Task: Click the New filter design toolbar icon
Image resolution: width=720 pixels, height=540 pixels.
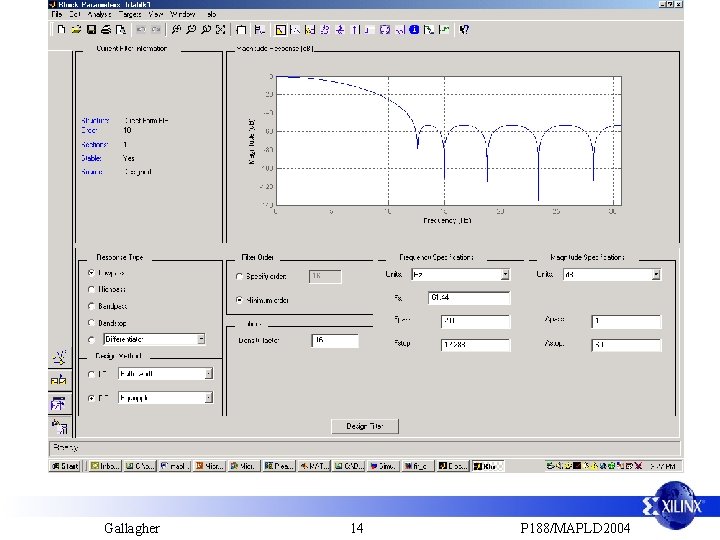Action: click(61, 30)
